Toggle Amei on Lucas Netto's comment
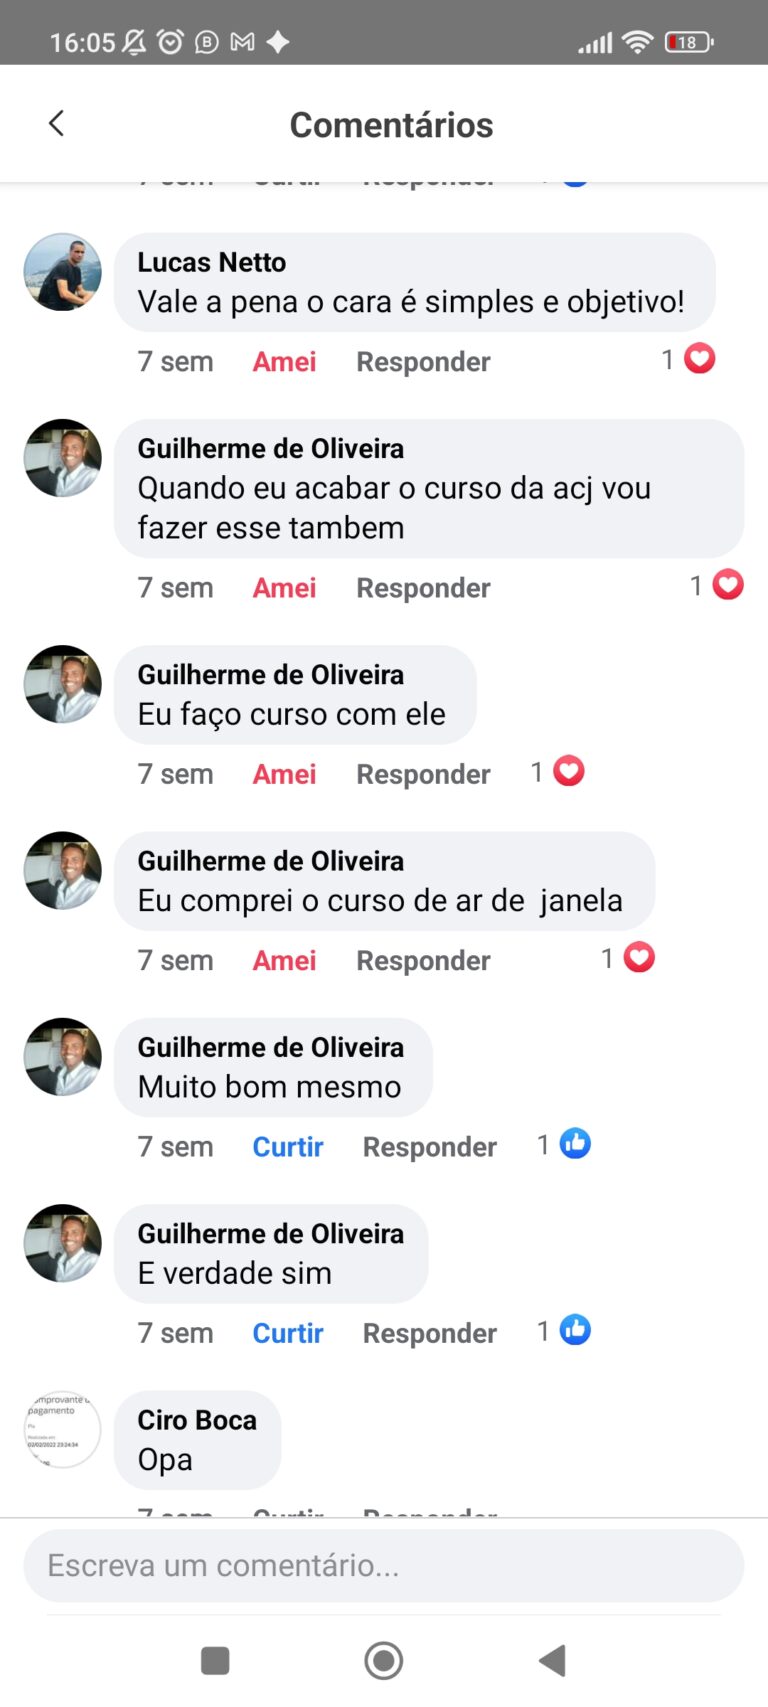Screen dimensions: 768x1707 [284, 362]
